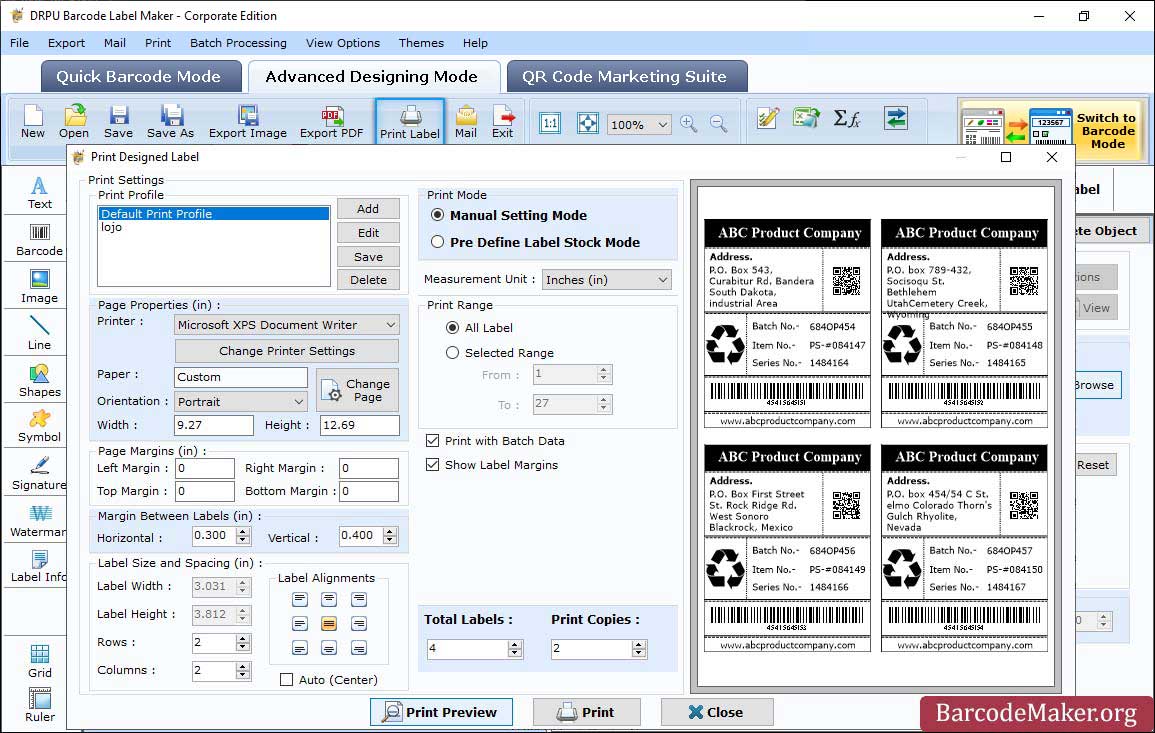Open a file using the Open icon
1155x733 pixels.
[x=74, y=122]
